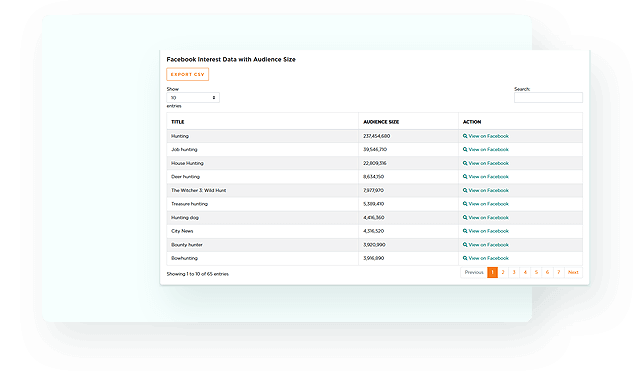
Task: Select the Treasure hunting title cell
Action: (x=262, y=204)
